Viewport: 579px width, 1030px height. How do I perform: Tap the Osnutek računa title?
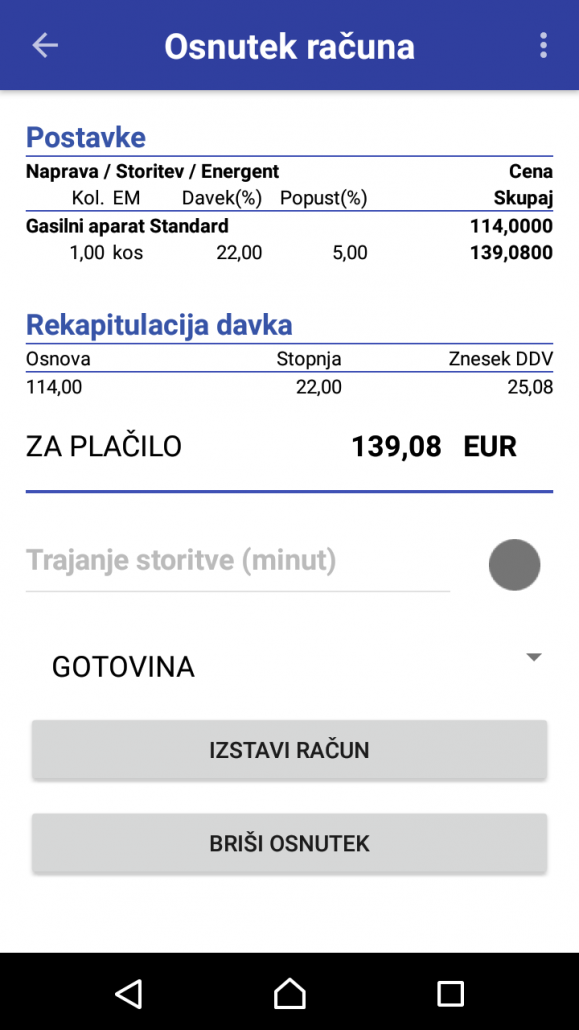point(289,46)
